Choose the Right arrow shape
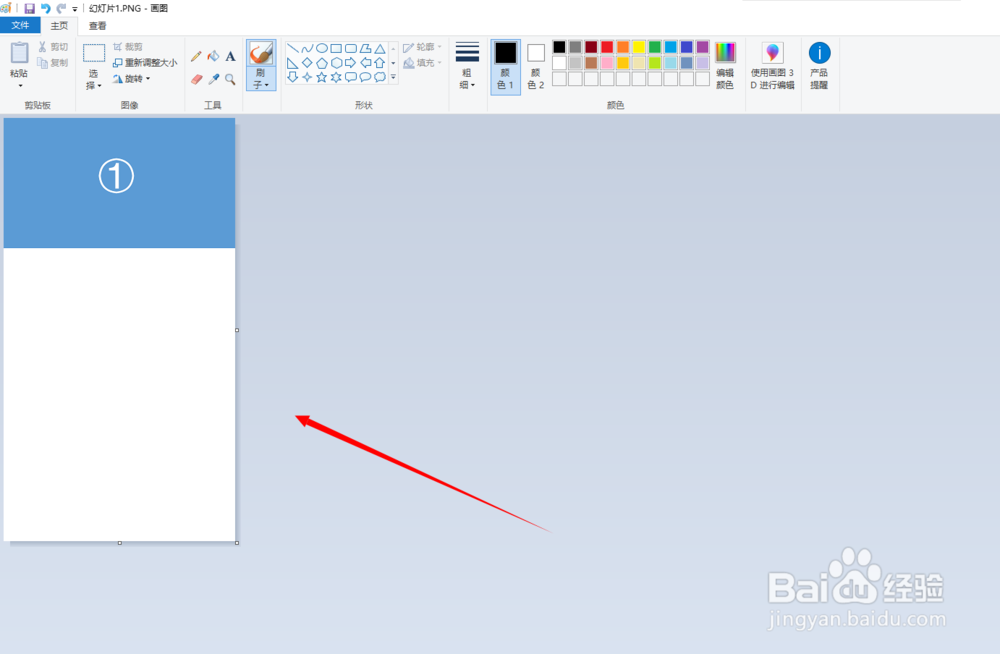Image resolution: width=1000 pixels, height=654 pixels. coord(351,63)
